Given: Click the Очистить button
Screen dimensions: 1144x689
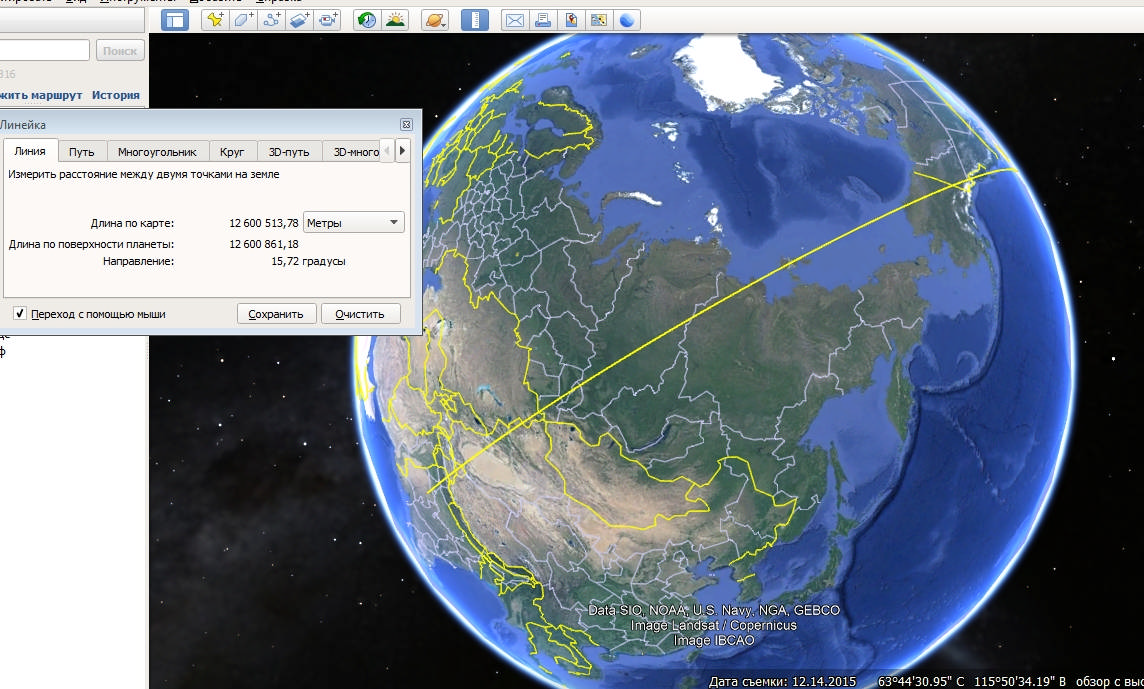Looking at the screenshot, I should (x=360, y=314).
